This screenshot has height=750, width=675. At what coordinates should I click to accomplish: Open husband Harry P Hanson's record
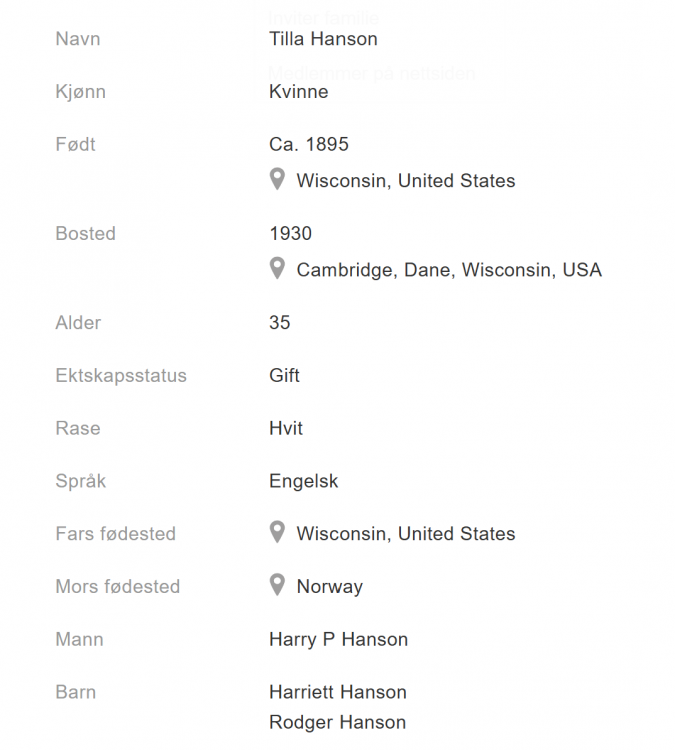point(338,640)
